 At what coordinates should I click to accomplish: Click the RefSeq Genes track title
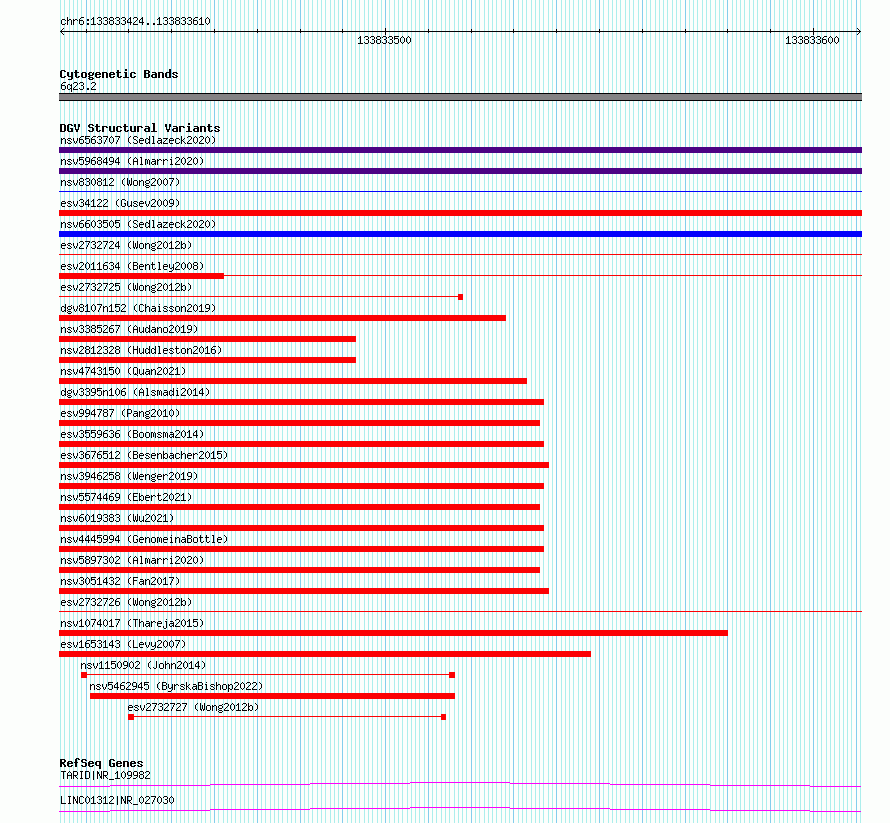coord(101,763)
